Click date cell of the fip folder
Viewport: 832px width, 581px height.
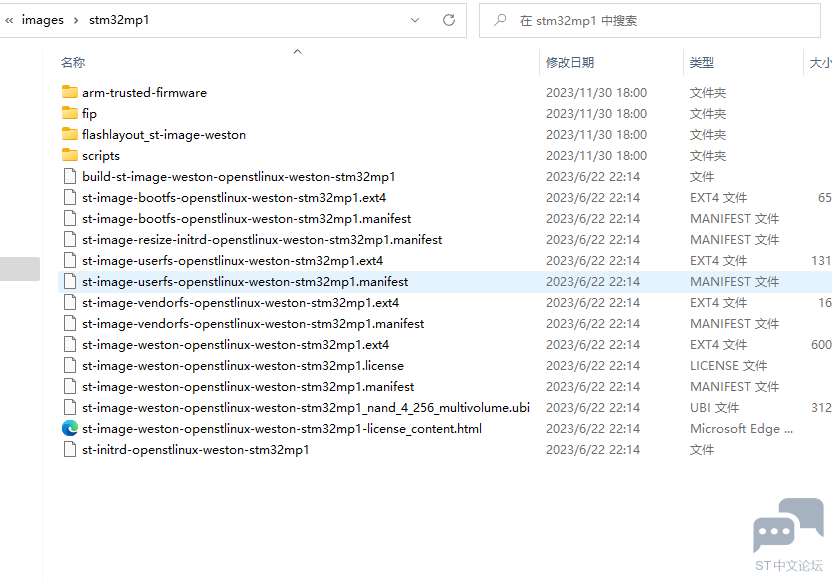point(596,114)
